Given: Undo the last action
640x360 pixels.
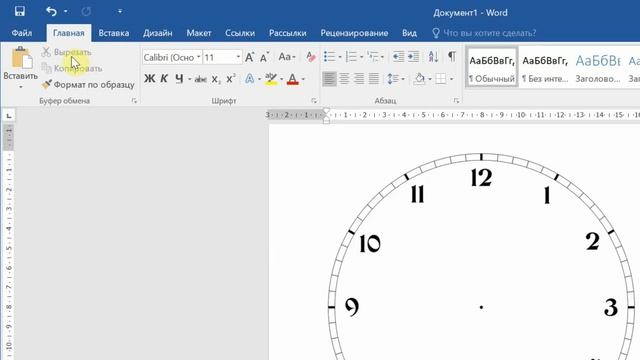Looking at the screenshot, I should pyautogui.click(x=51, y=11).
